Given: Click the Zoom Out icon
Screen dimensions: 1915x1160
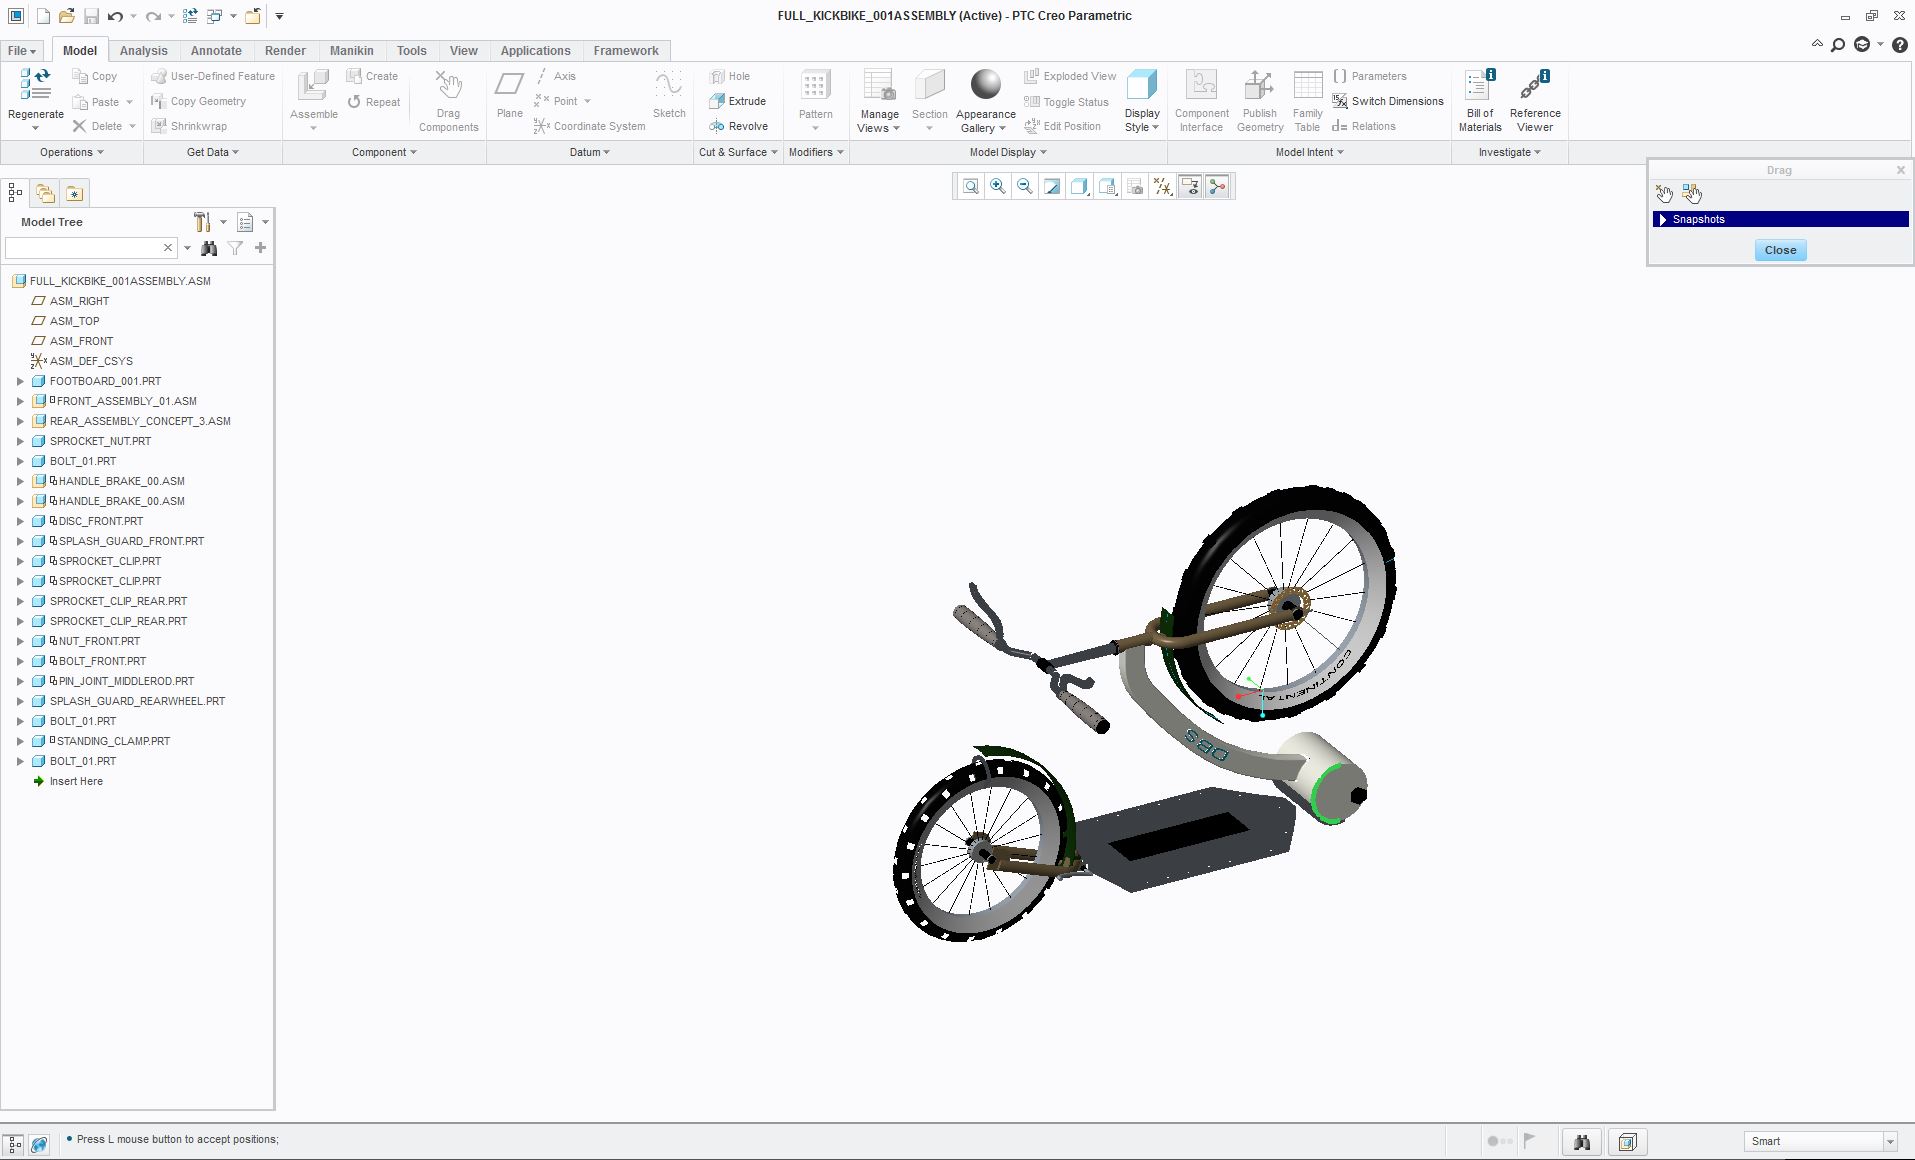Looking at the screenshot, I should [x=1024, y=186].
